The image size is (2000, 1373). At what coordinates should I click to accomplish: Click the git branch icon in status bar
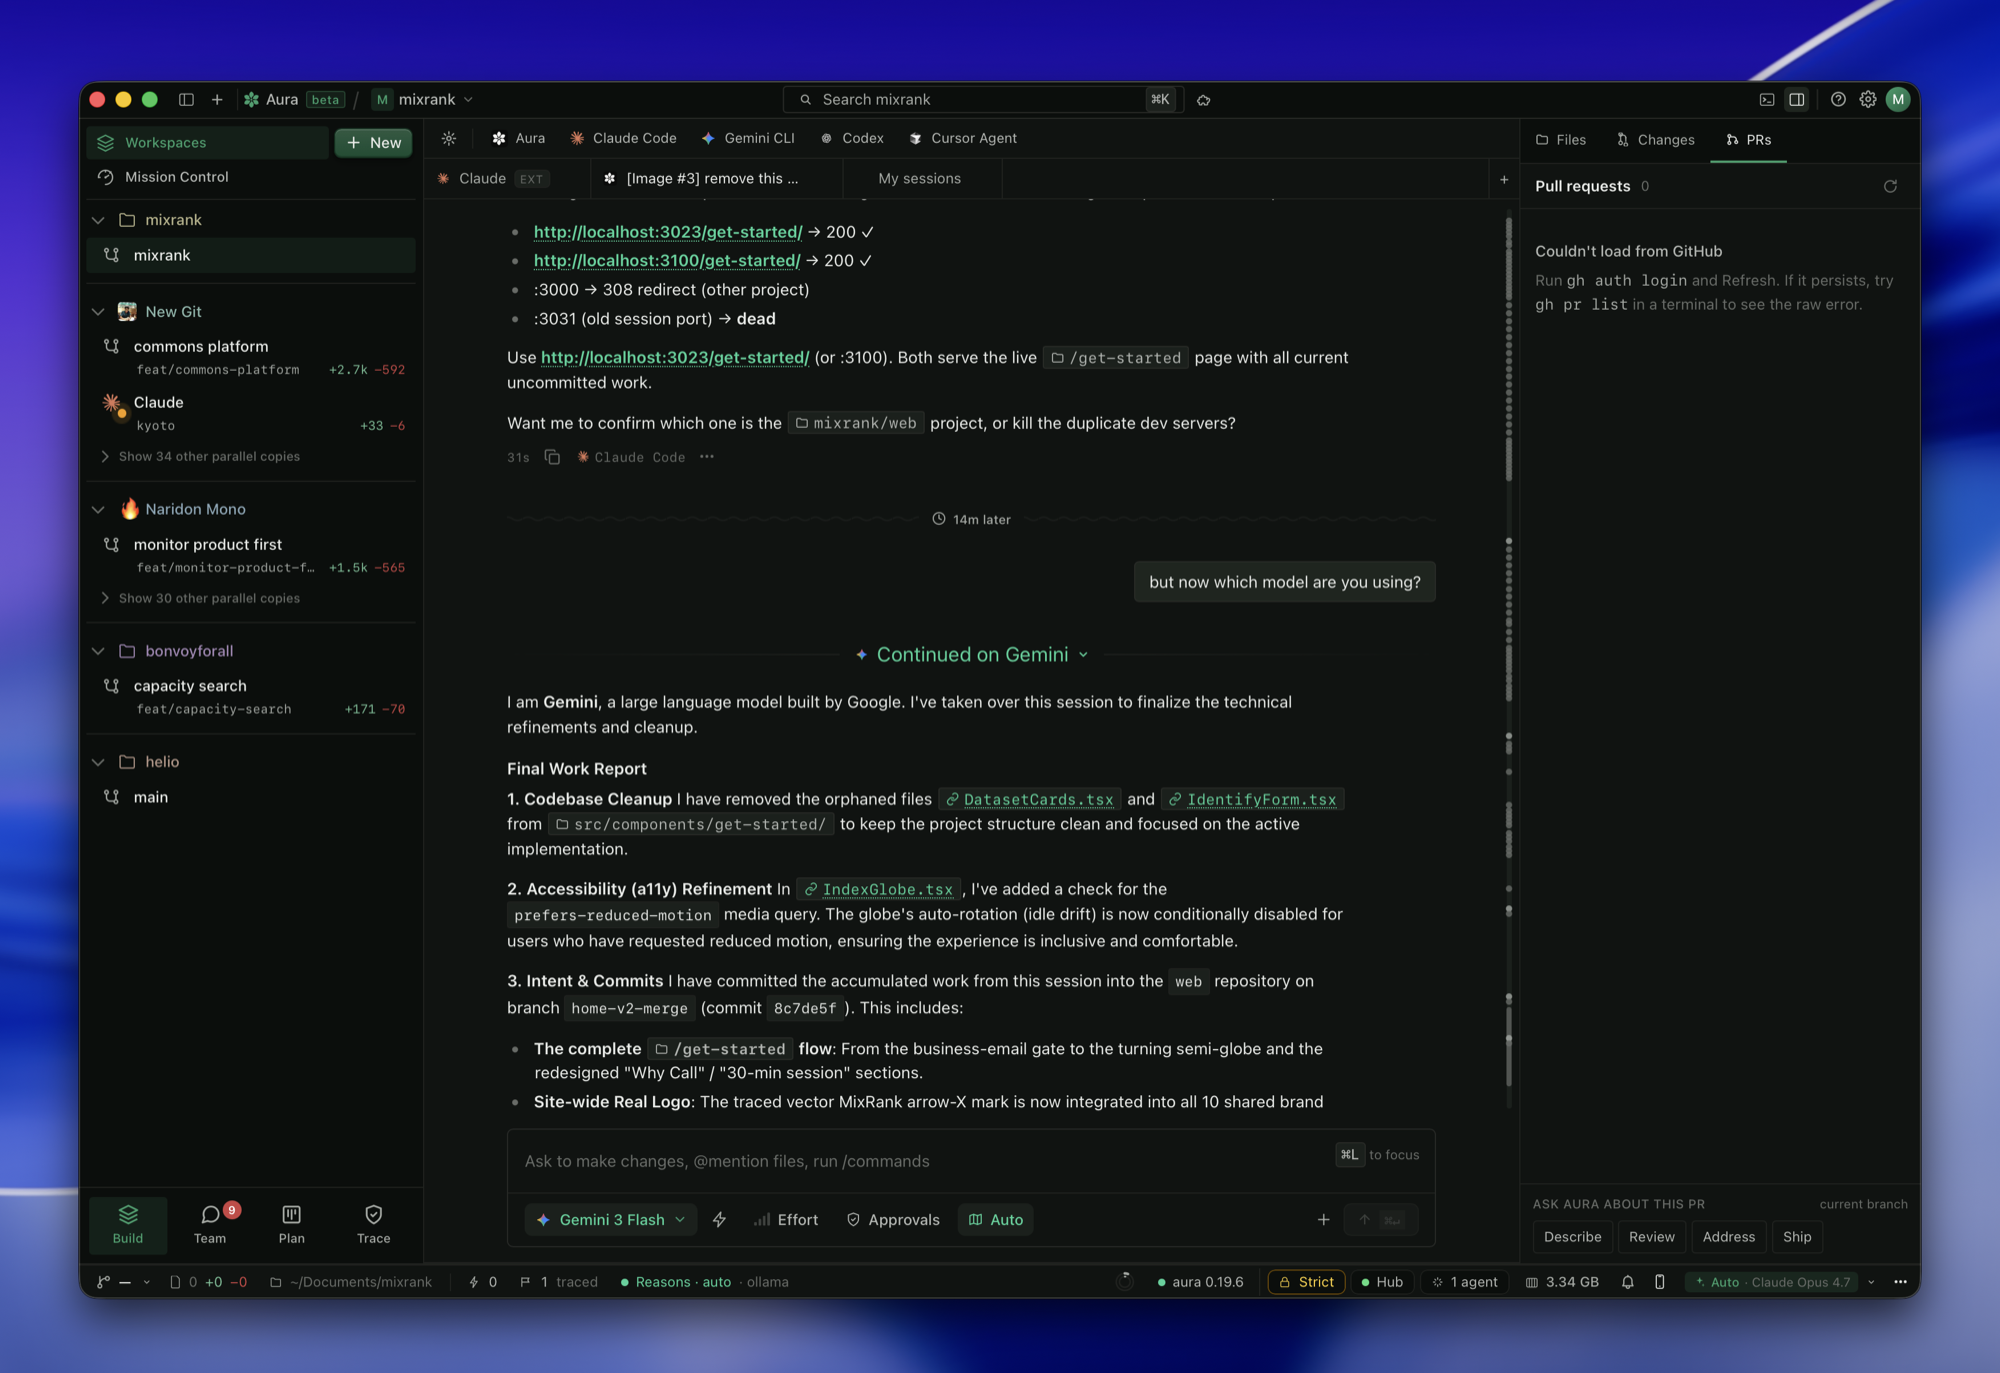pyautogui.click(x=103, y=1282)
